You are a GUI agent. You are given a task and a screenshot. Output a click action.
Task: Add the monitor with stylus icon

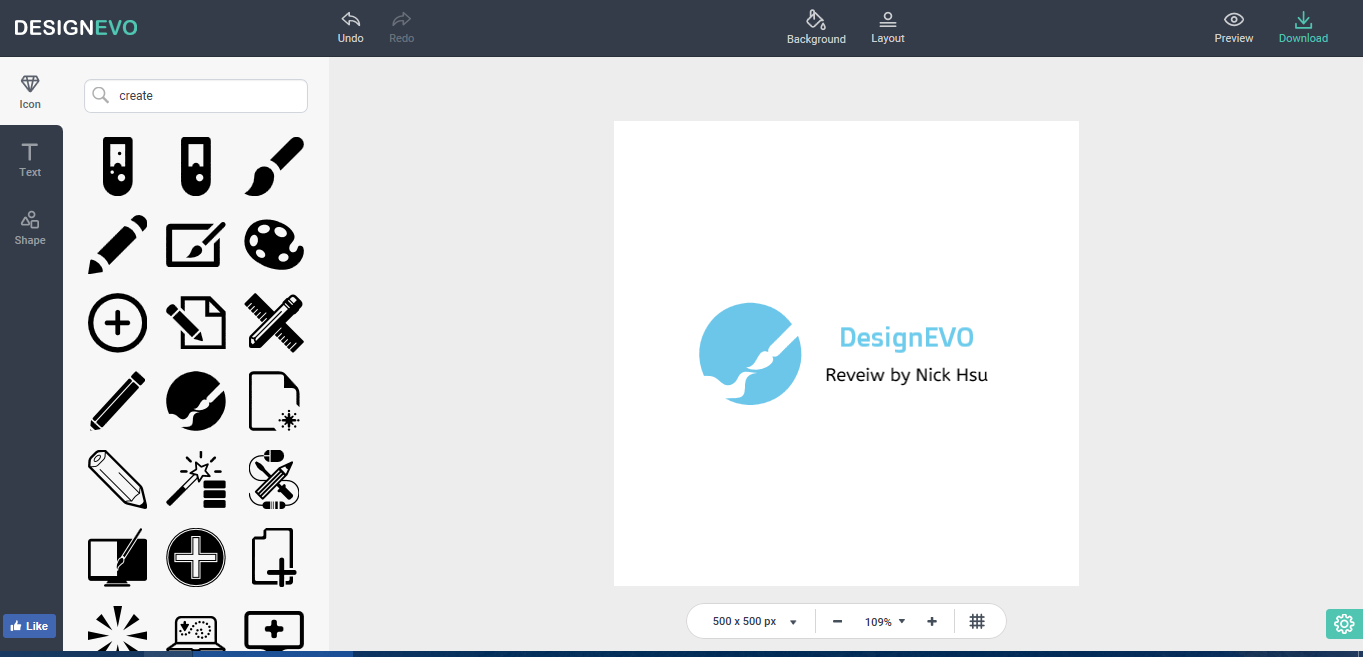click(118, 557)
